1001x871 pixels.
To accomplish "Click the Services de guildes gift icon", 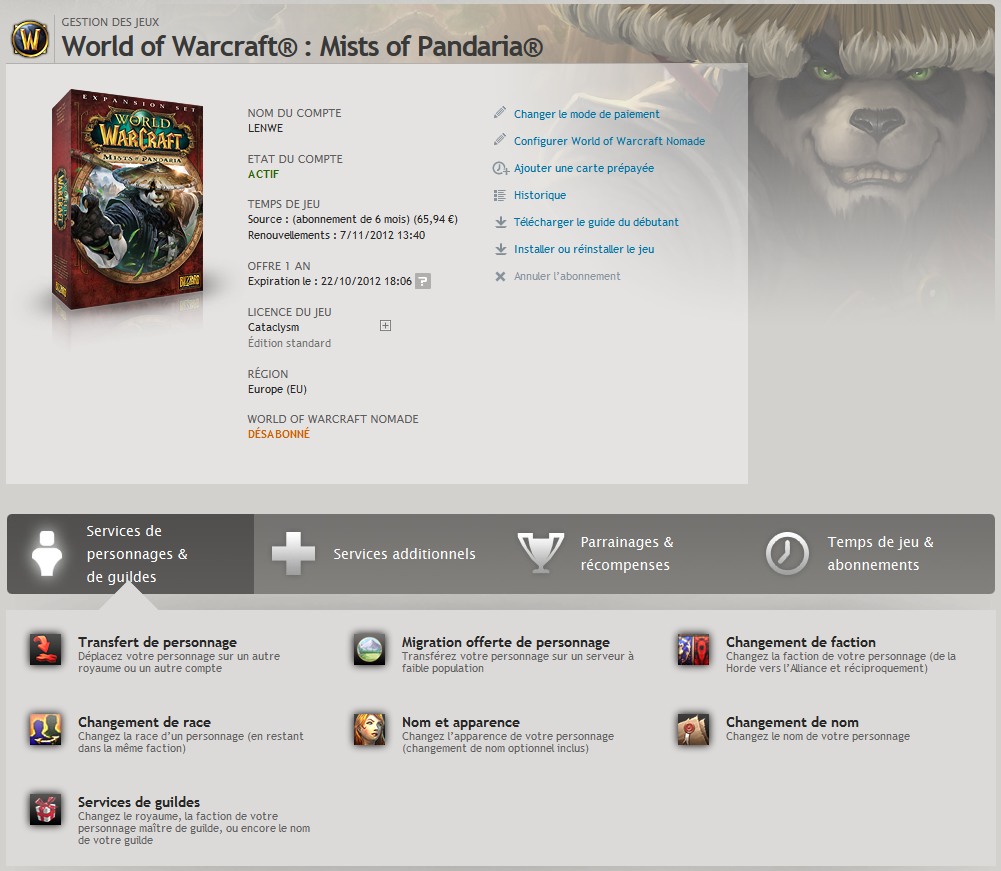I will point(45,809).
